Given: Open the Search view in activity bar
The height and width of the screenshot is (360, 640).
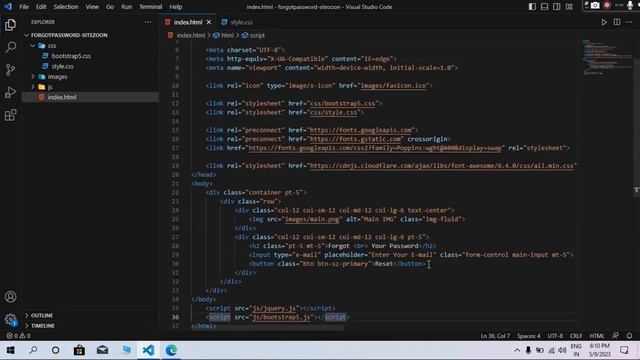Looking at the screenshot, I should point(11,47).
